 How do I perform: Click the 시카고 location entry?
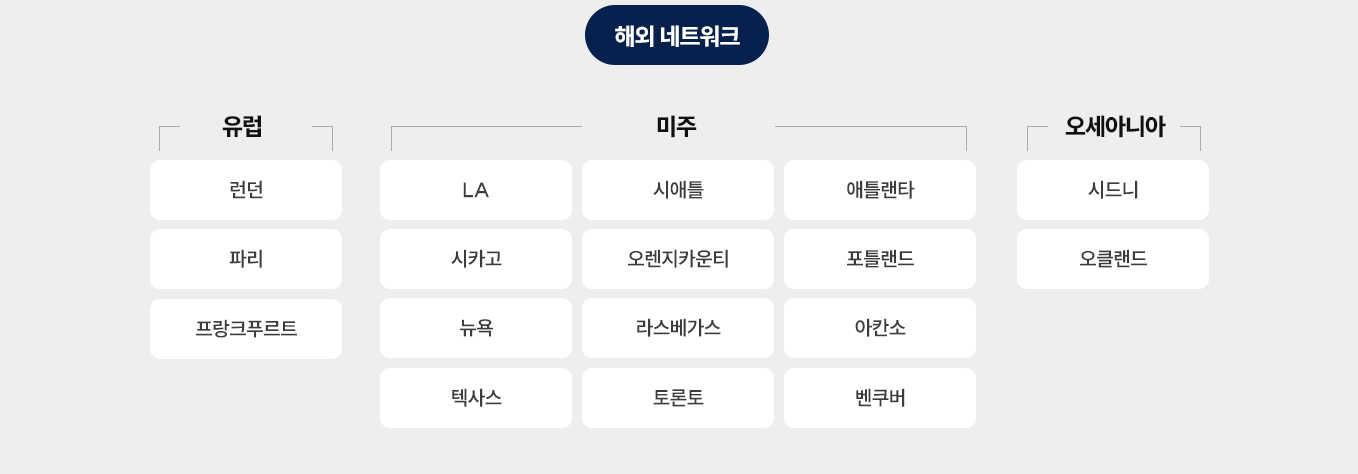476,259
